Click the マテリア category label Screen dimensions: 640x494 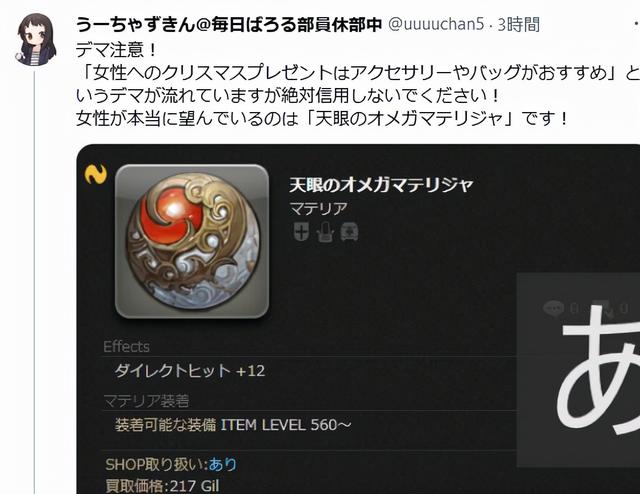[x=318, y=209]
